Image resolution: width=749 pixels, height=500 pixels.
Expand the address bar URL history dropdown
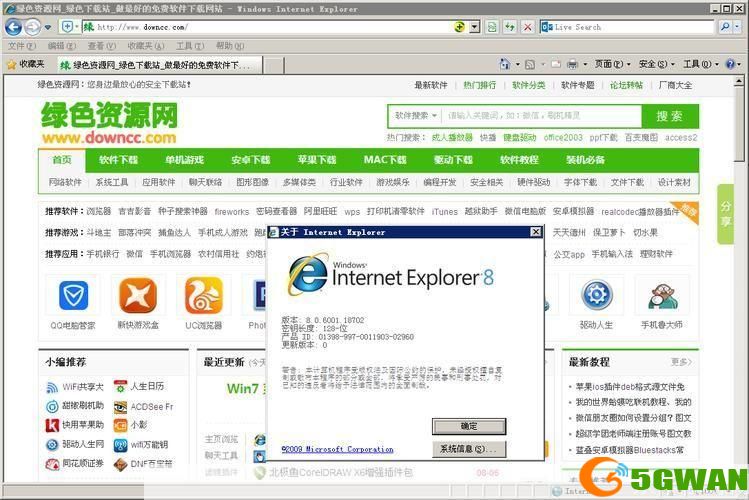pos(474,27)
